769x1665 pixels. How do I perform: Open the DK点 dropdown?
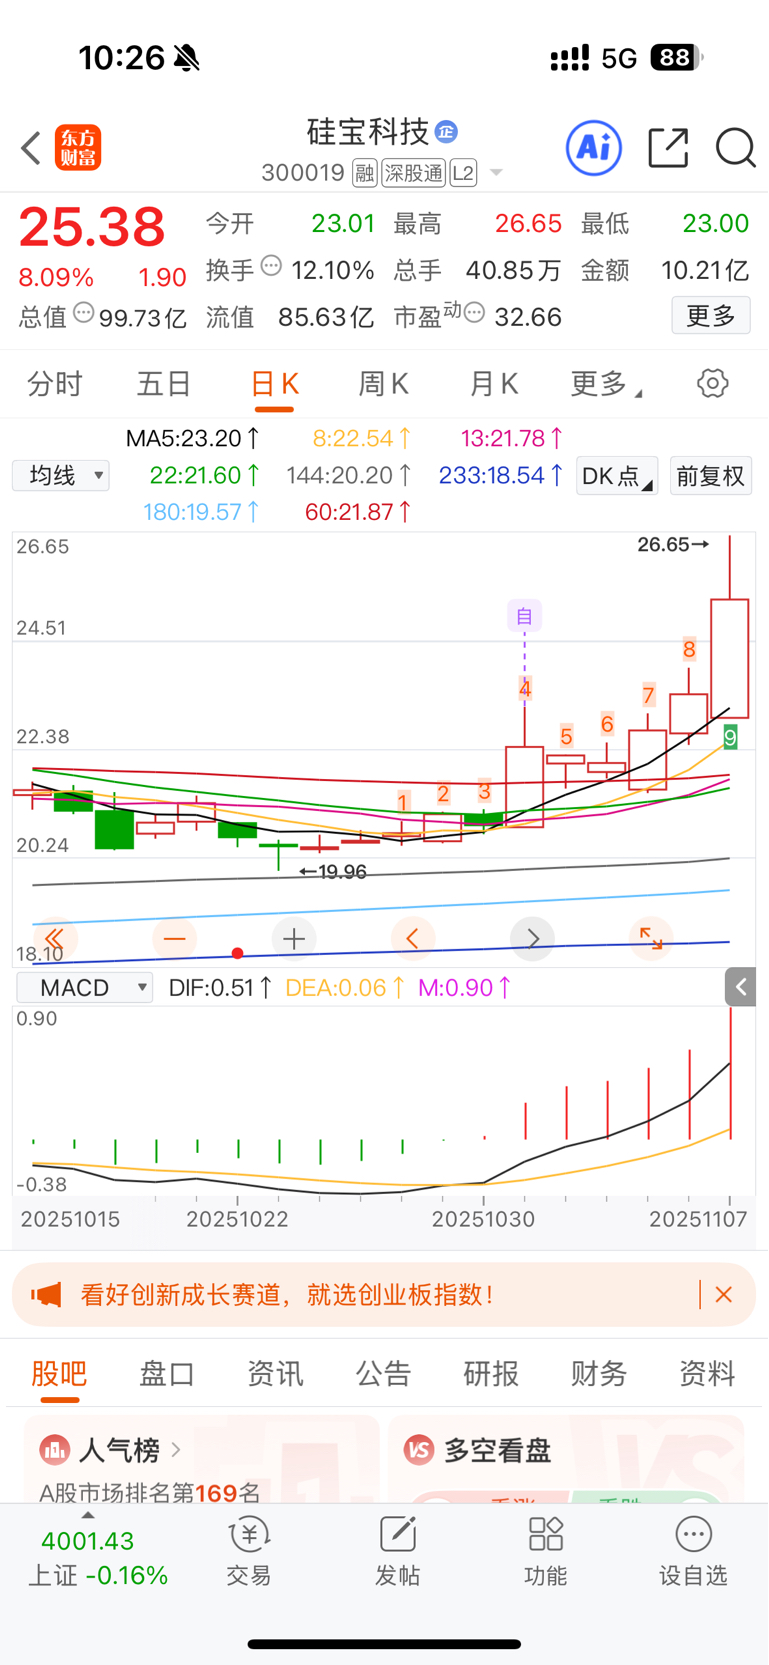pyautogui.click(x=617, y=476)
